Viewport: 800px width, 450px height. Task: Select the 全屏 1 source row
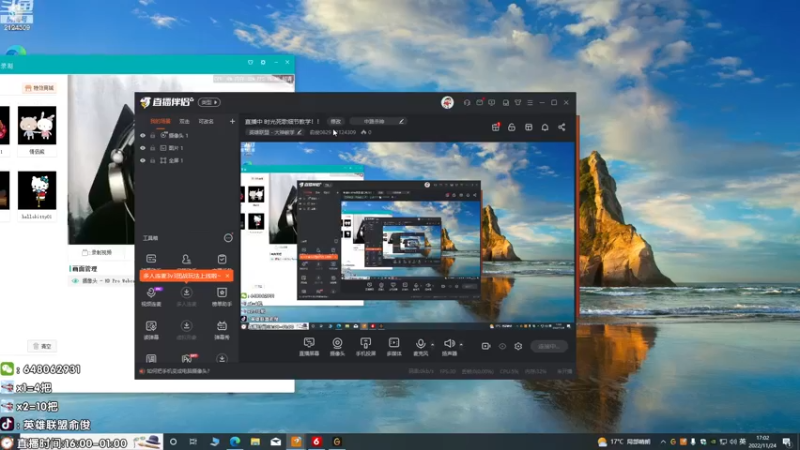click(187, 160)
